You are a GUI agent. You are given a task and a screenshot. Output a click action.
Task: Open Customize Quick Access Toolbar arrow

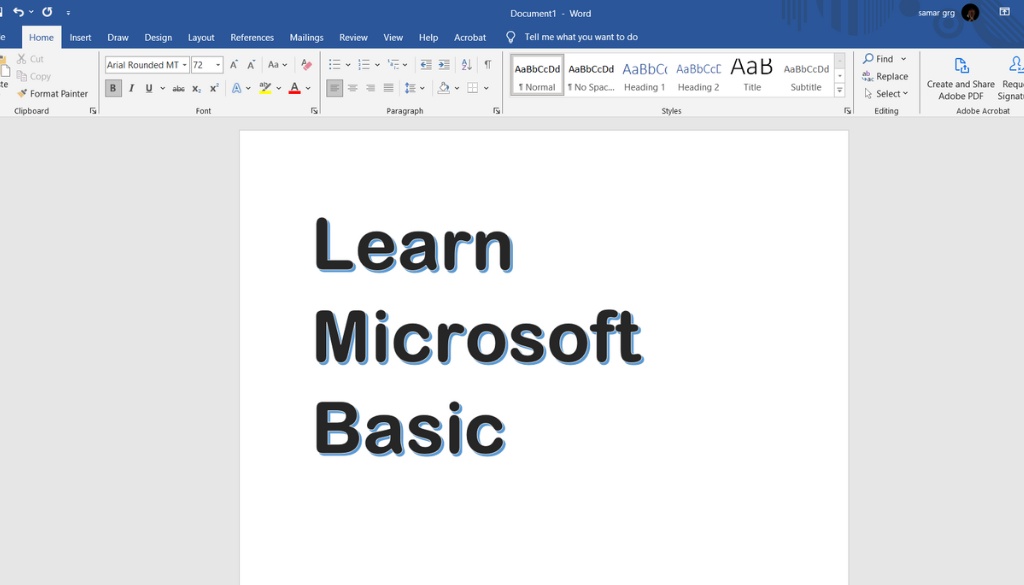(x=68, y=12)
